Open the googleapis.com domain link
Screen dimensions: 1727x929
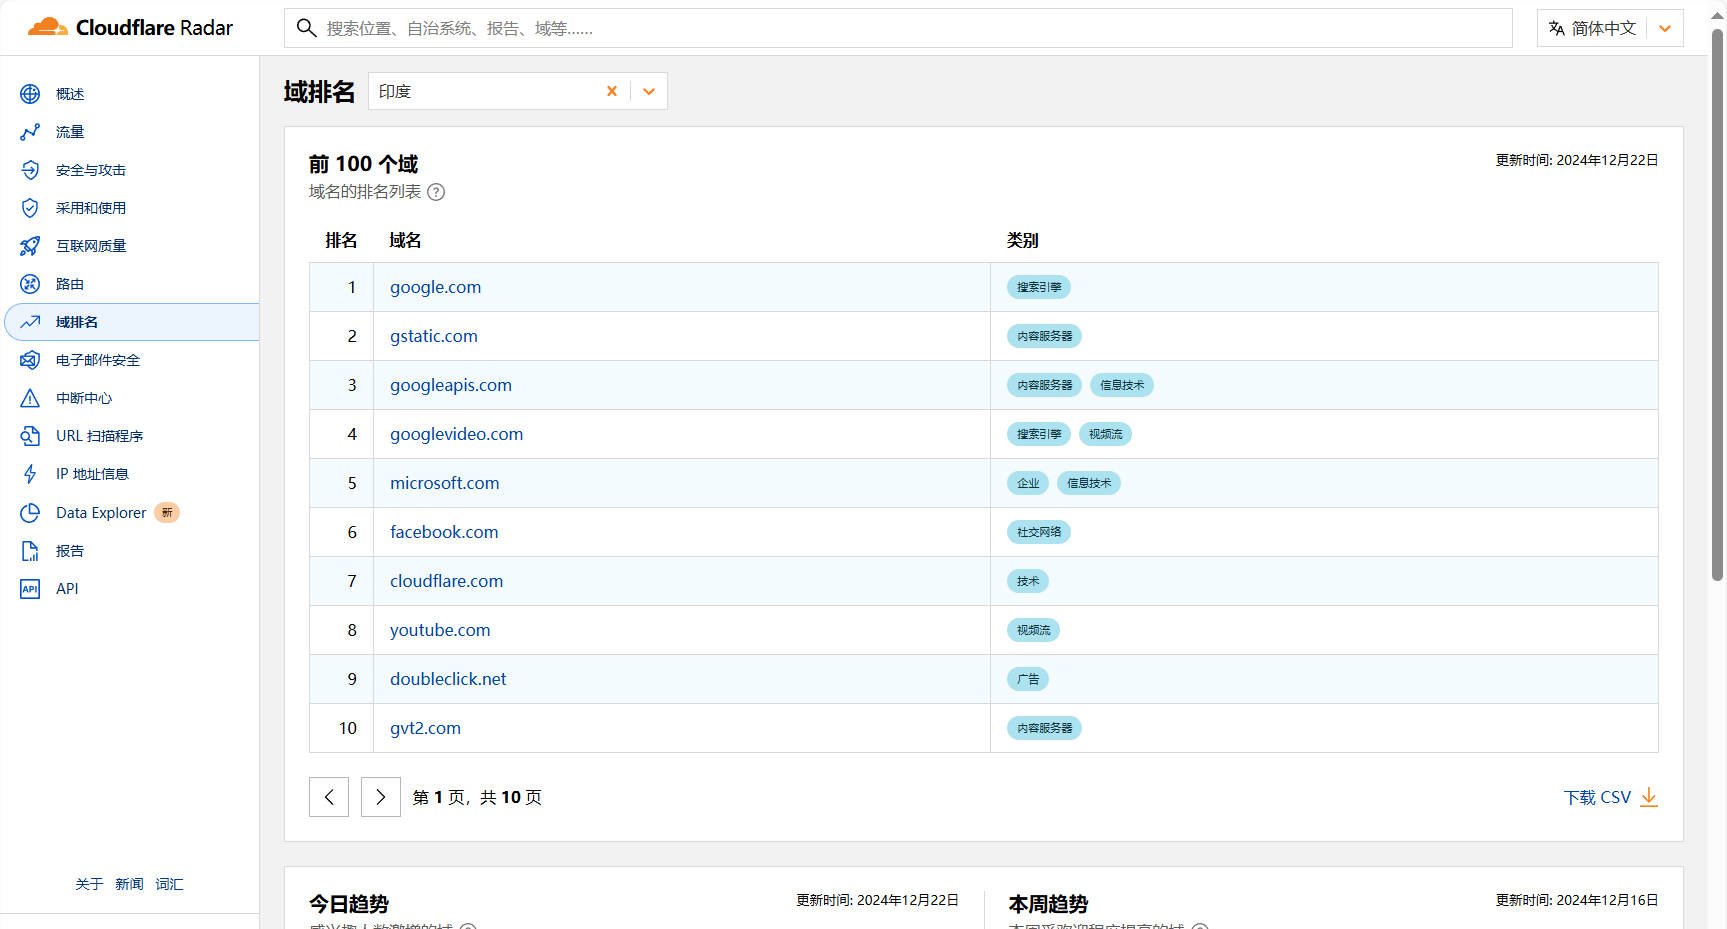[x=451, y=385]
